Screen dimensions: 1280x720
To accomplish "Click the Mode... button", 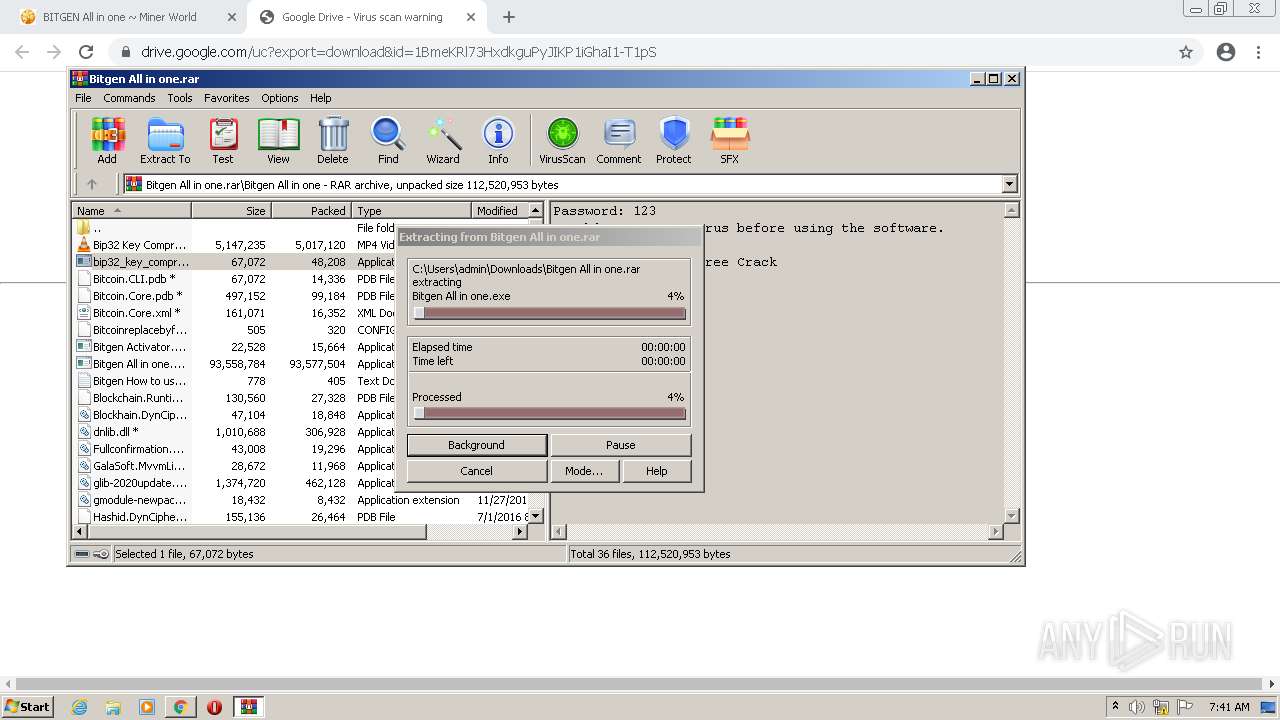I will tap(584, 471).
